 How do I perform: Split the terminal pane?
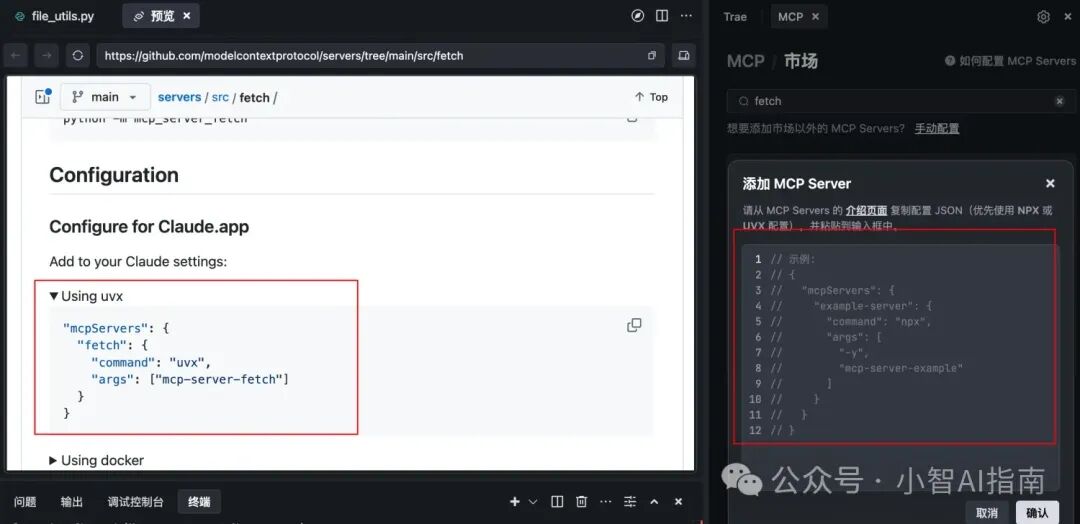557,502
